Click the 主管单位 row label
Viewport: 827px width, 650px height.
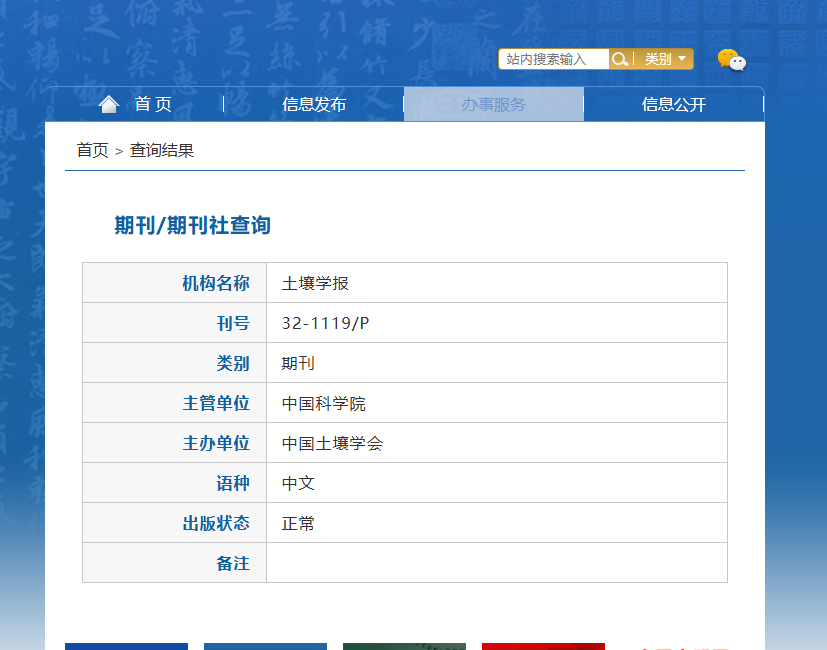pos(216,404)
